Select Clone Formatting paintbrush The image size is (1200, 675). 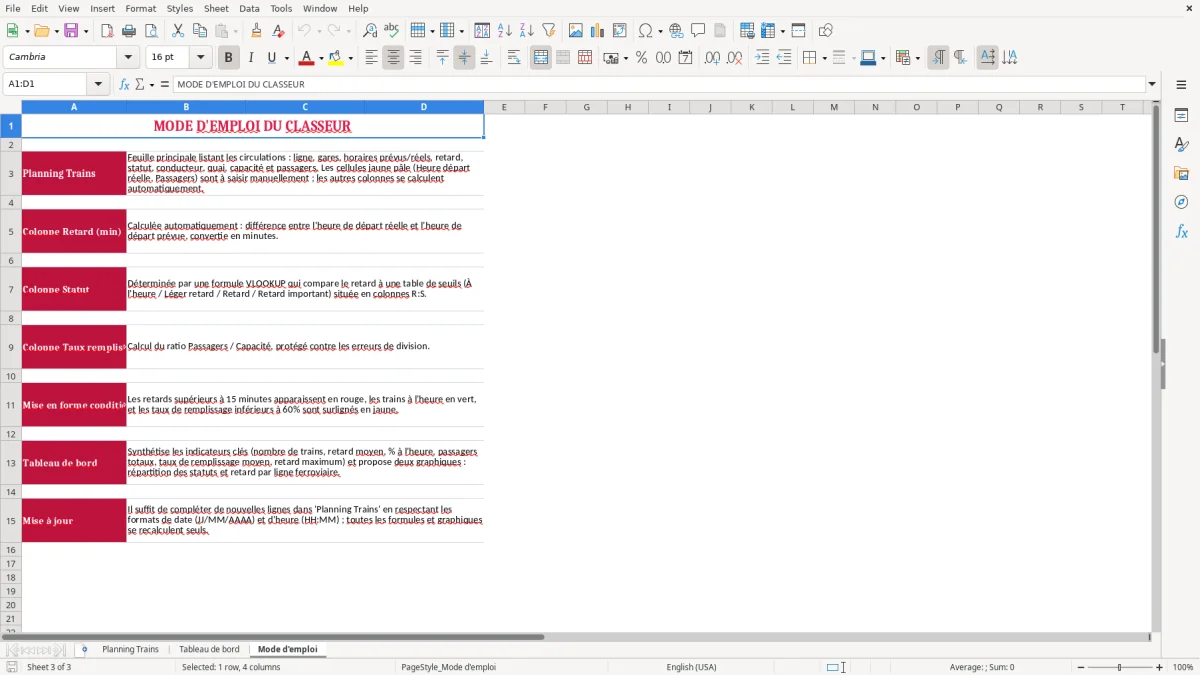pyautogui.click(x=256, y=31)
